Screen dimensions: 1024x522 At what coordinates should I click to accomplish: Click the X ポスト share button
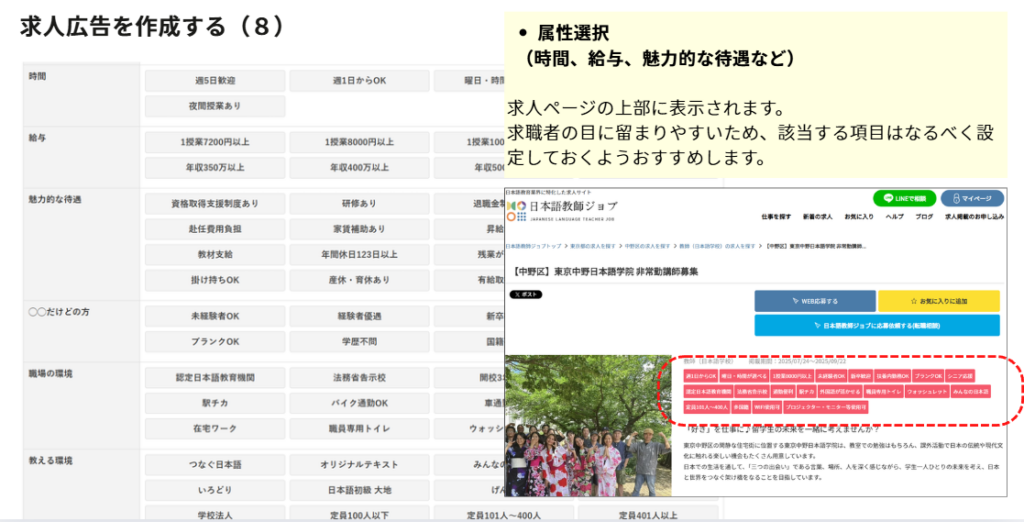tap(527, 295)
